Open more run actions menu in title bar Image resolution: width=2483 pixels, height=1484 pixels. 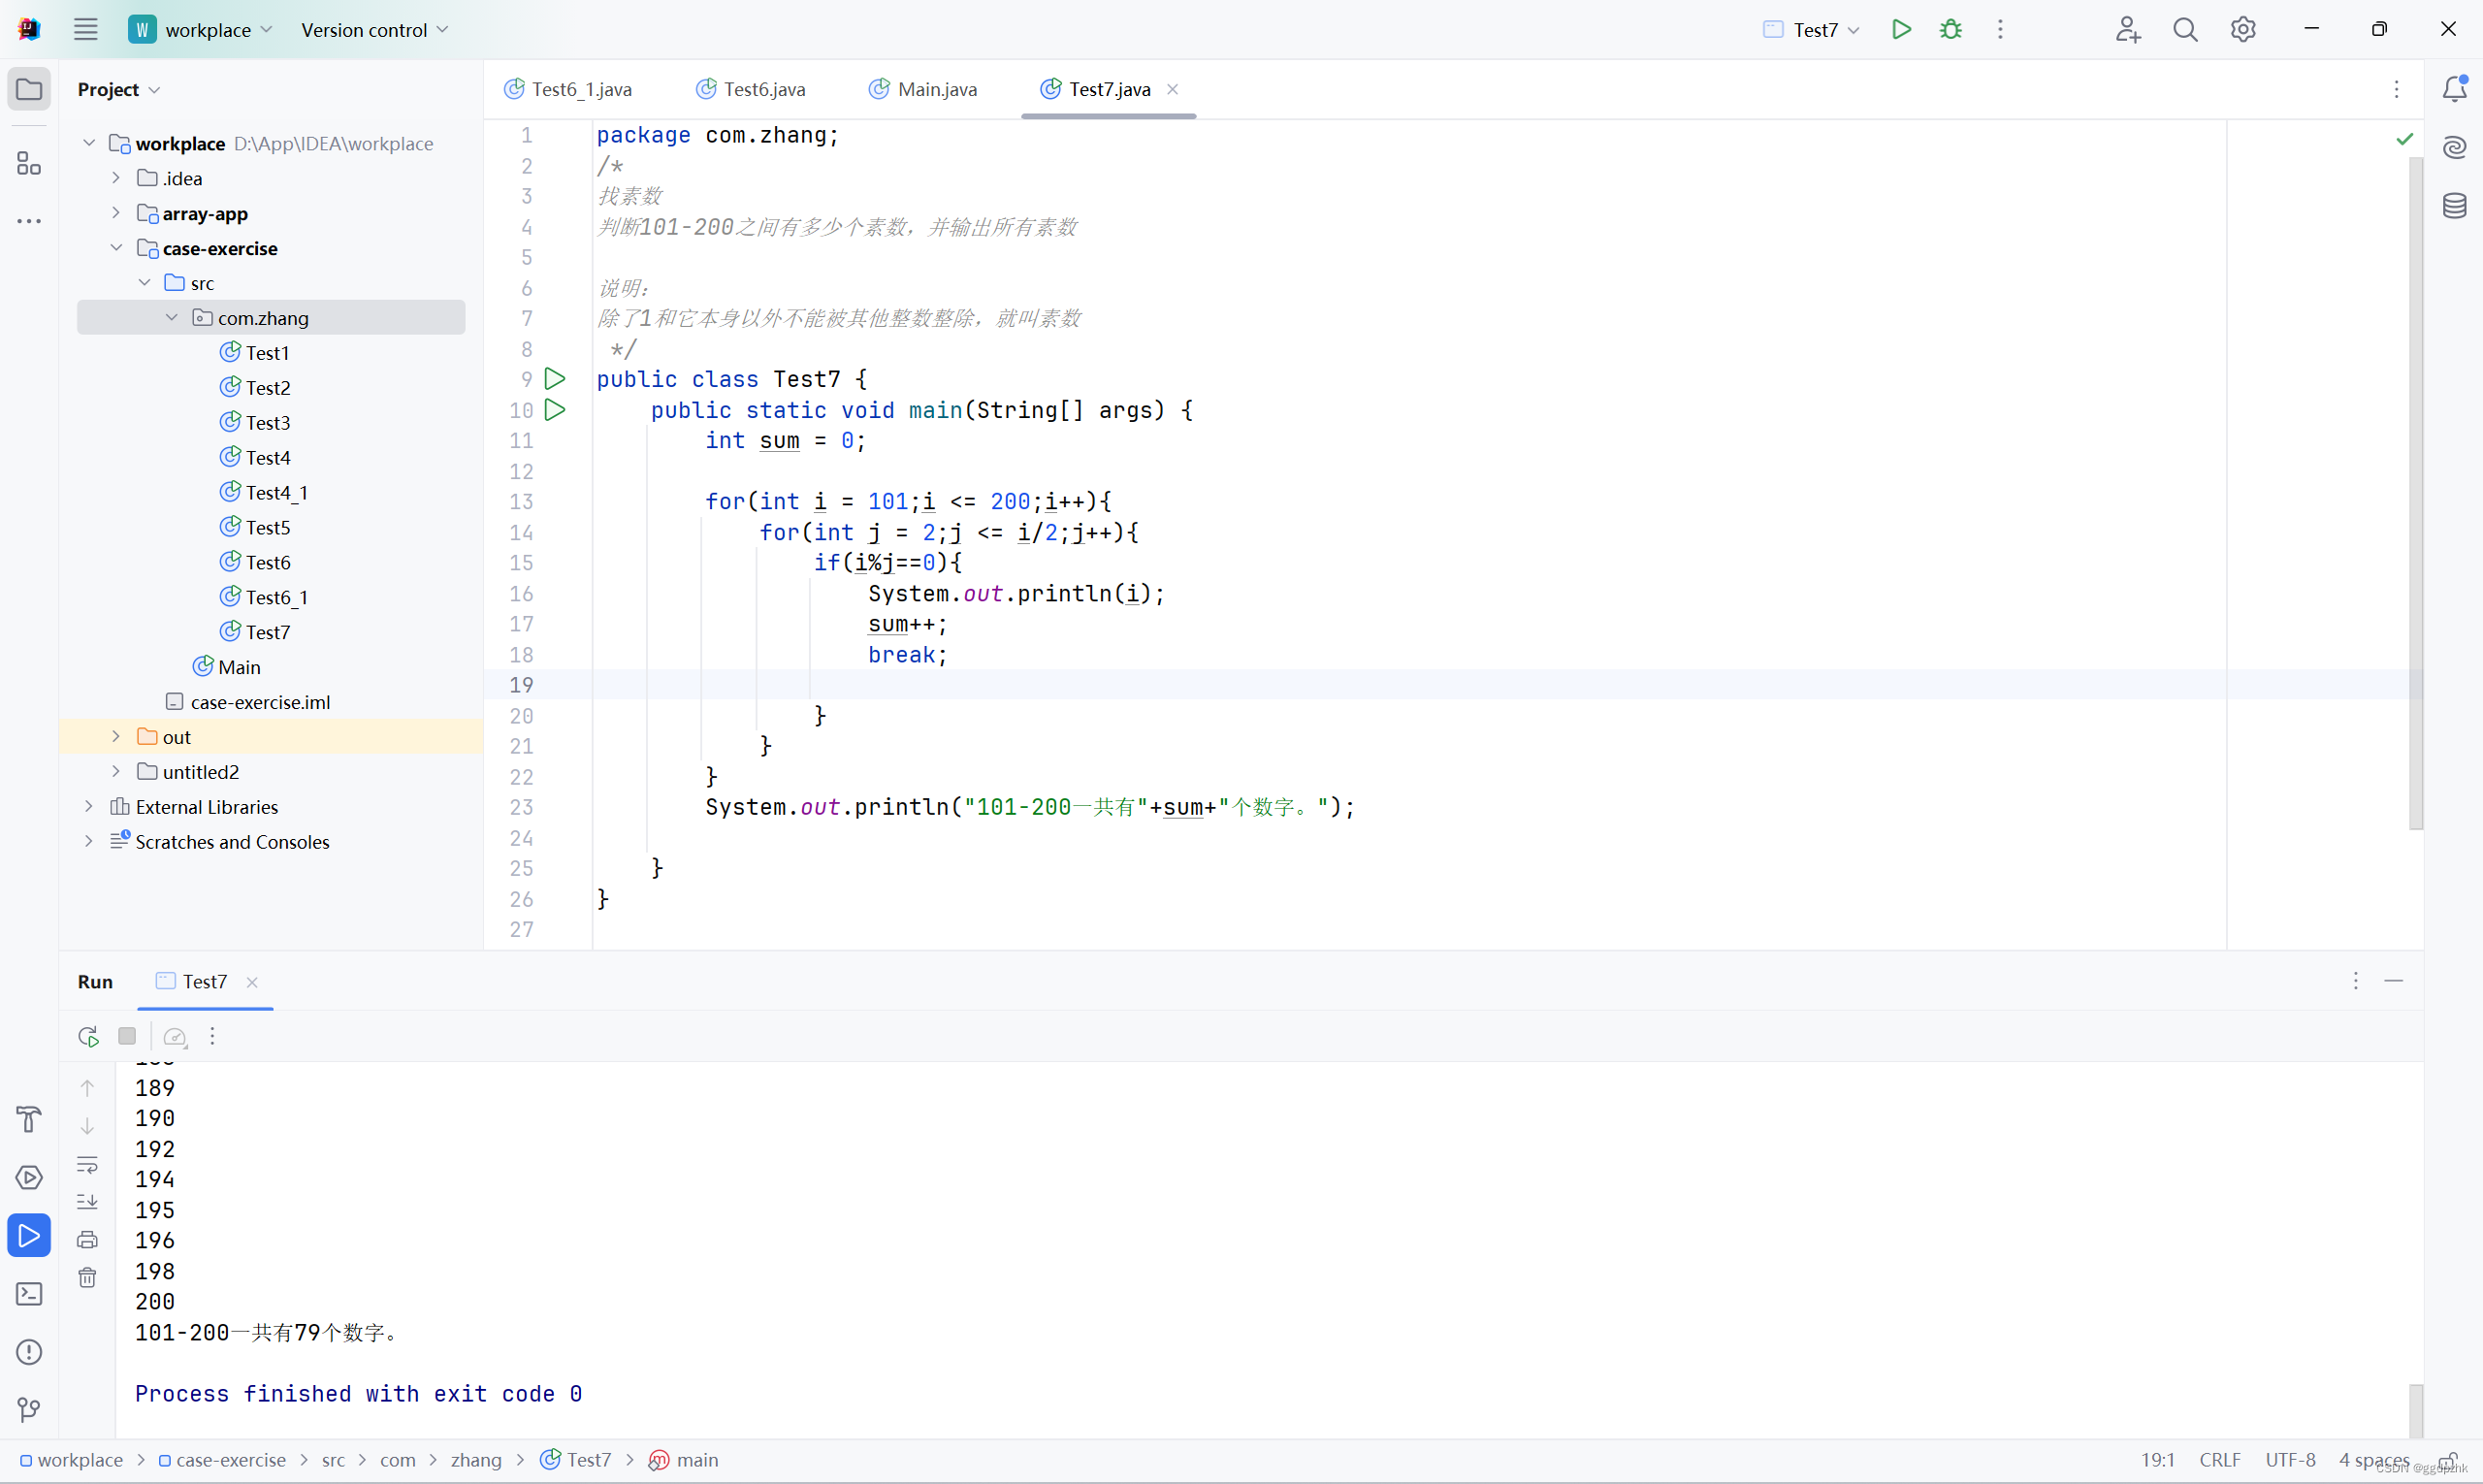tap(2000, 29)
